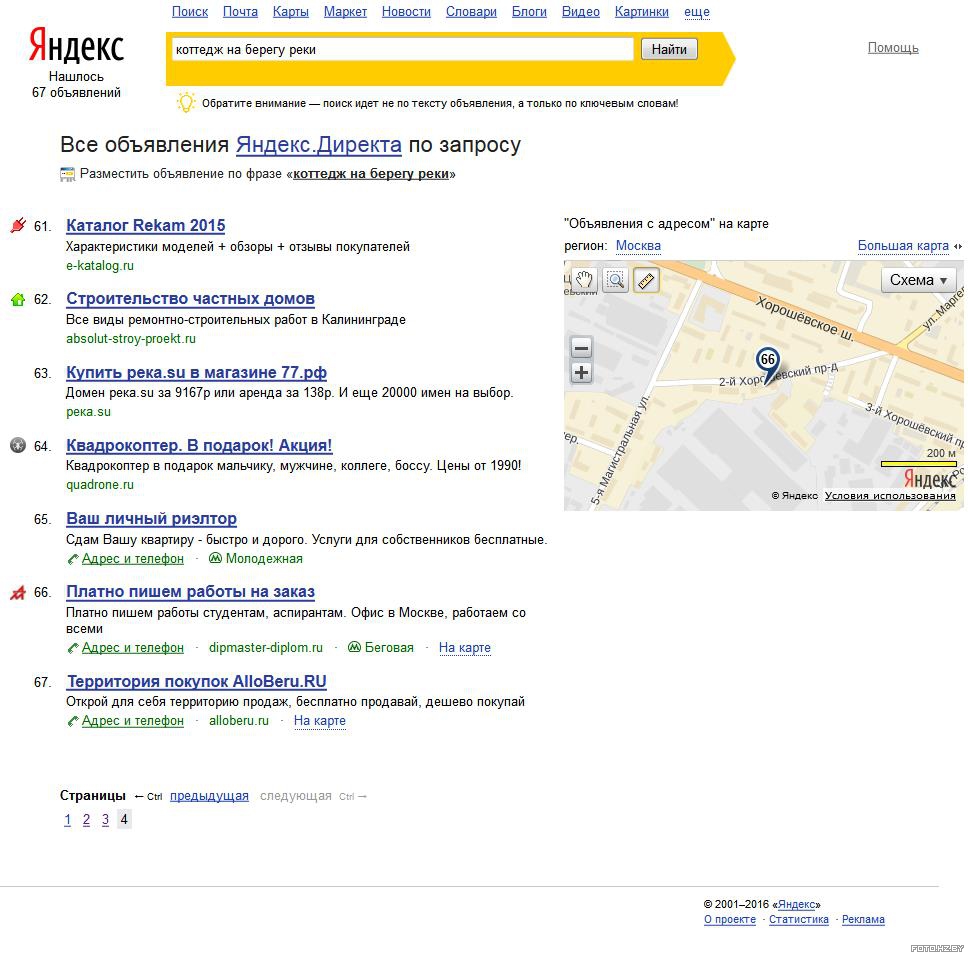Click the «Яндекс» copyright footer link

796,904
